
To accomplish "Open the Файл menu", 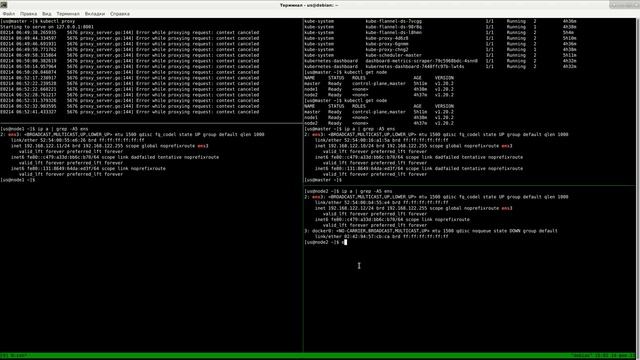I will [9, 14].
